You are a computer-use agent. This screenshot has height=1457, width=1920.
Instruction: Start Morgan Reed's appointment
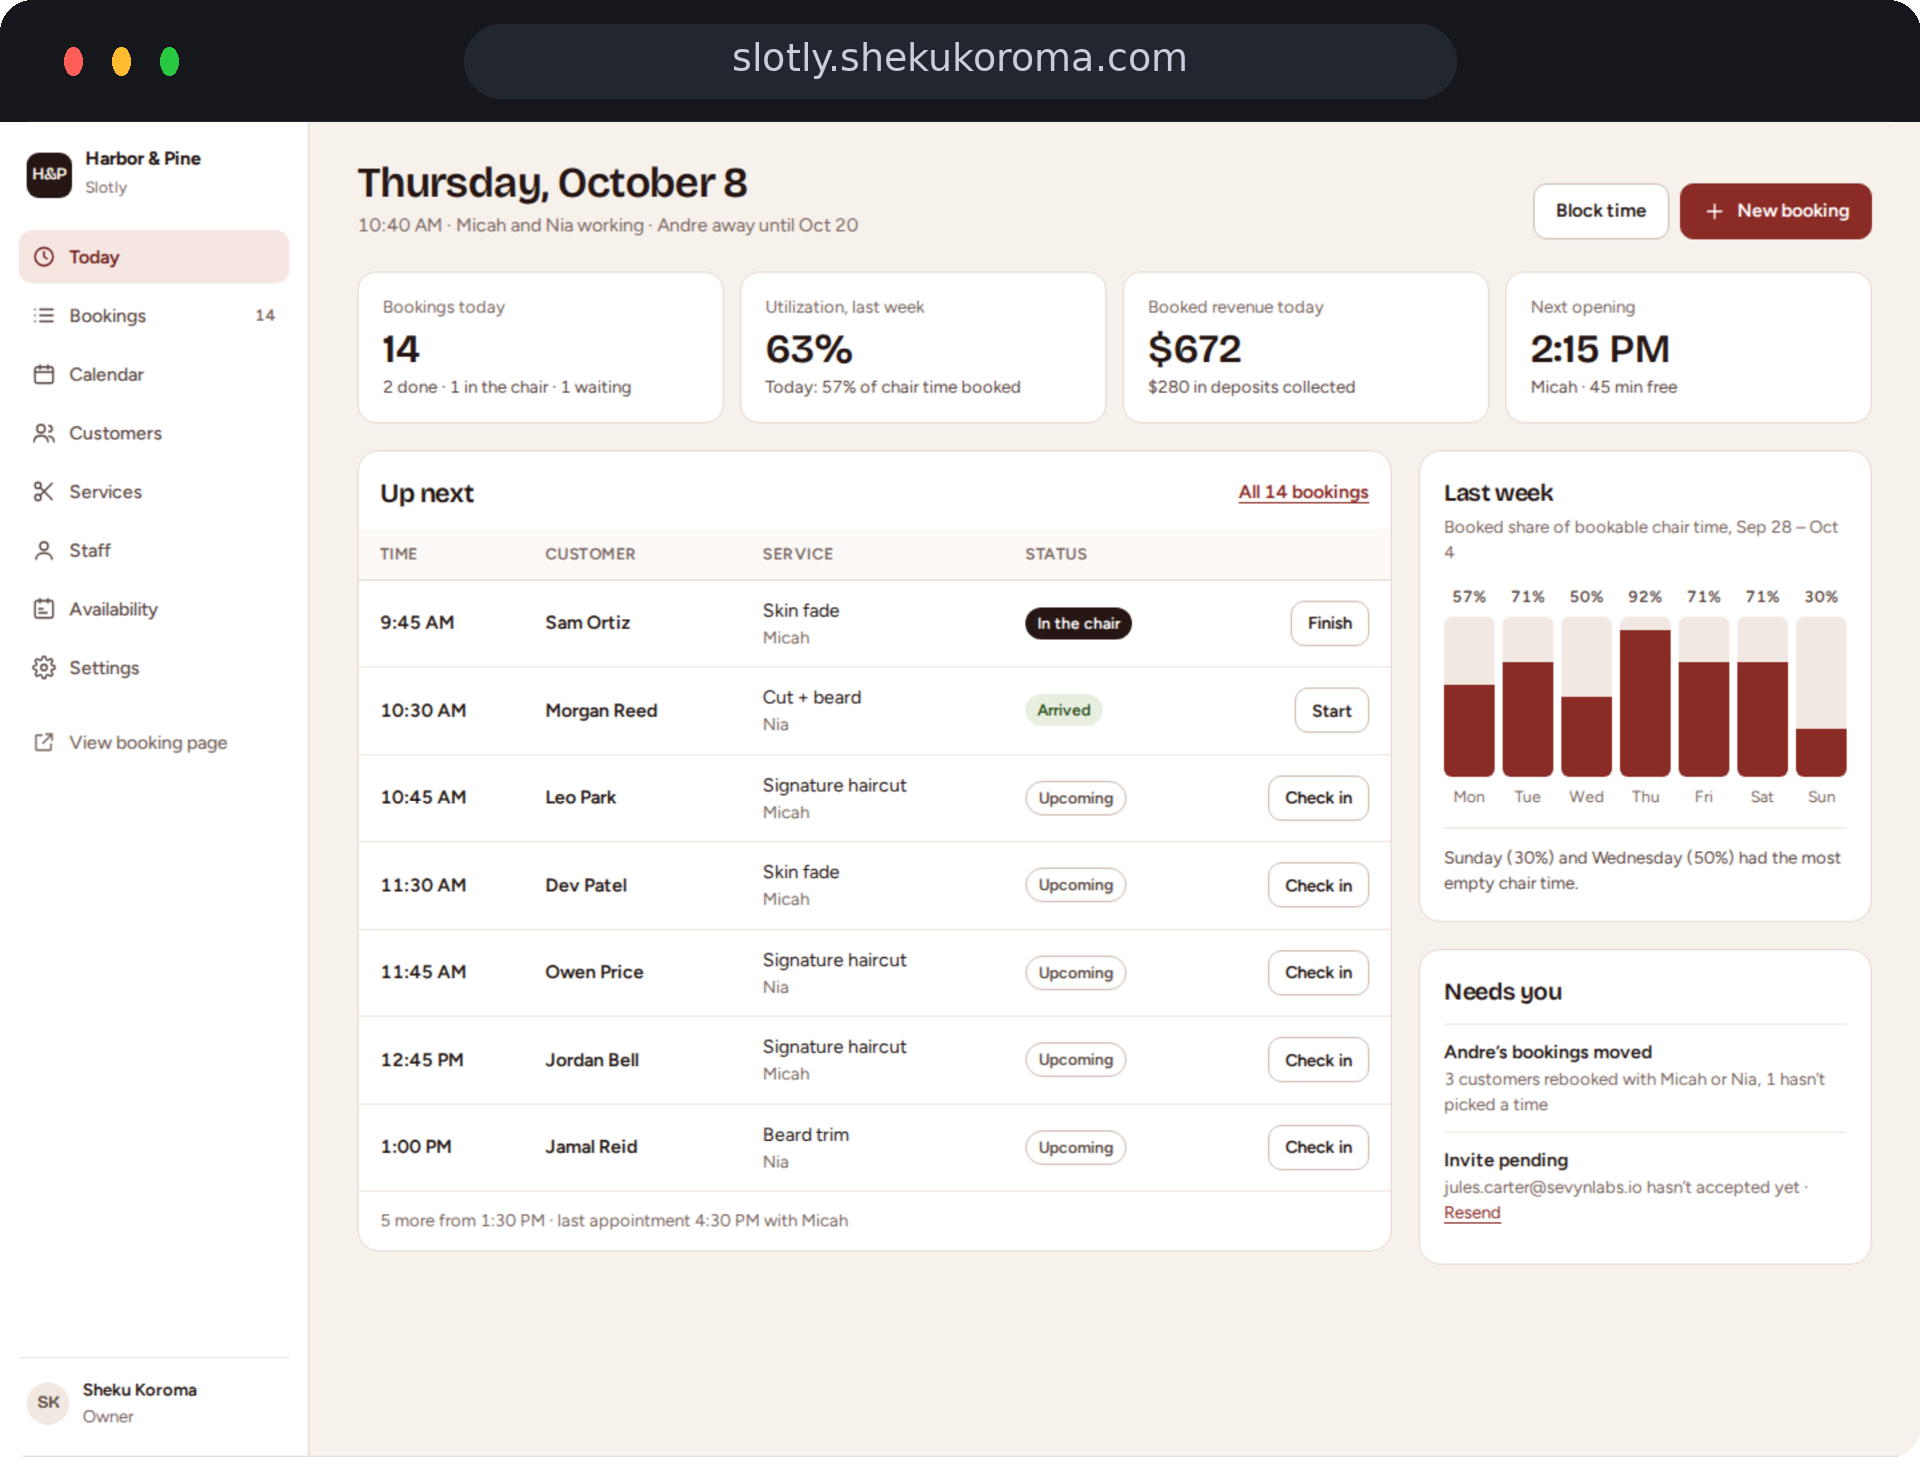point(1331,711)
